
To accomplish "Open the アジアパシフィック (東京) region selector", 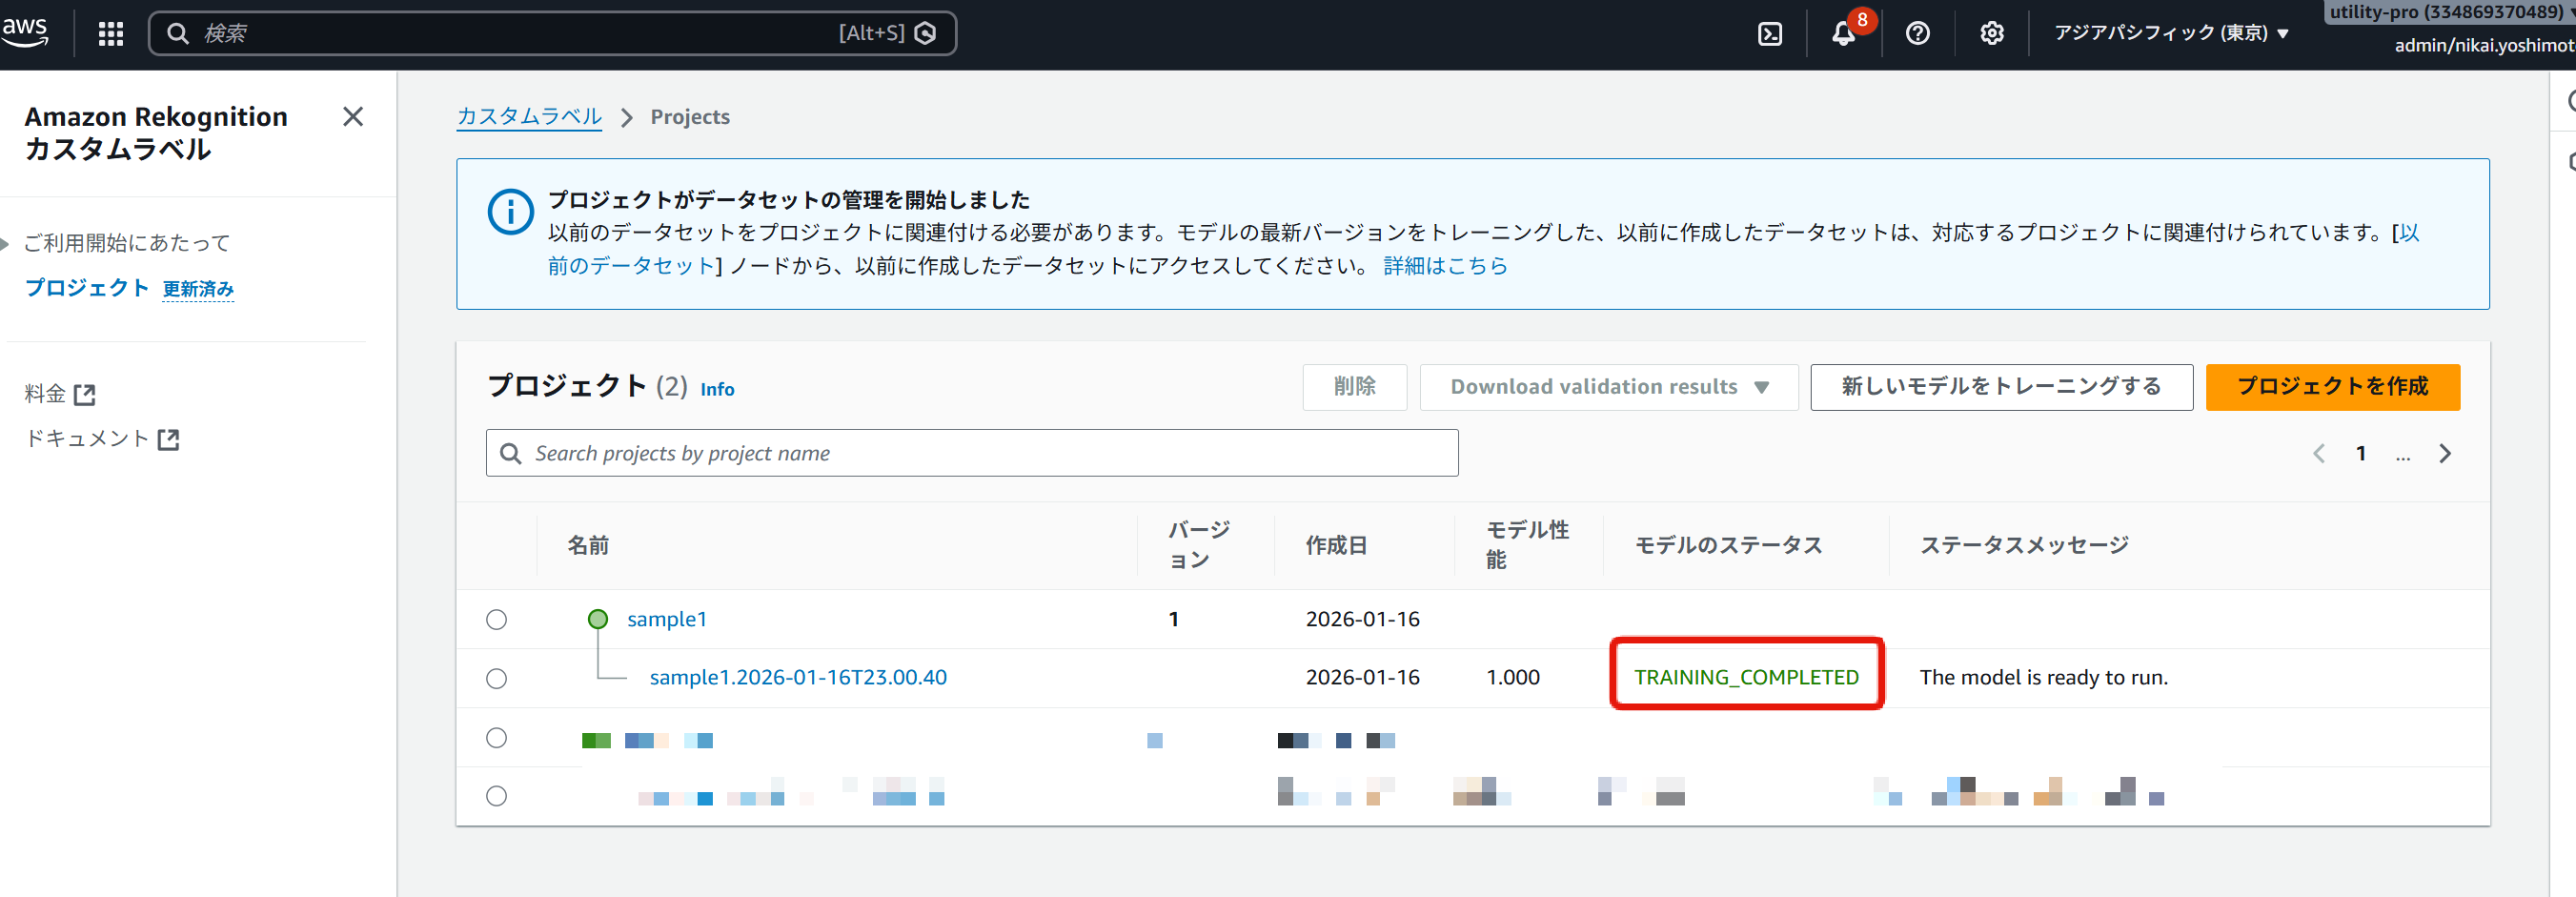I will tap(2171, 33).
